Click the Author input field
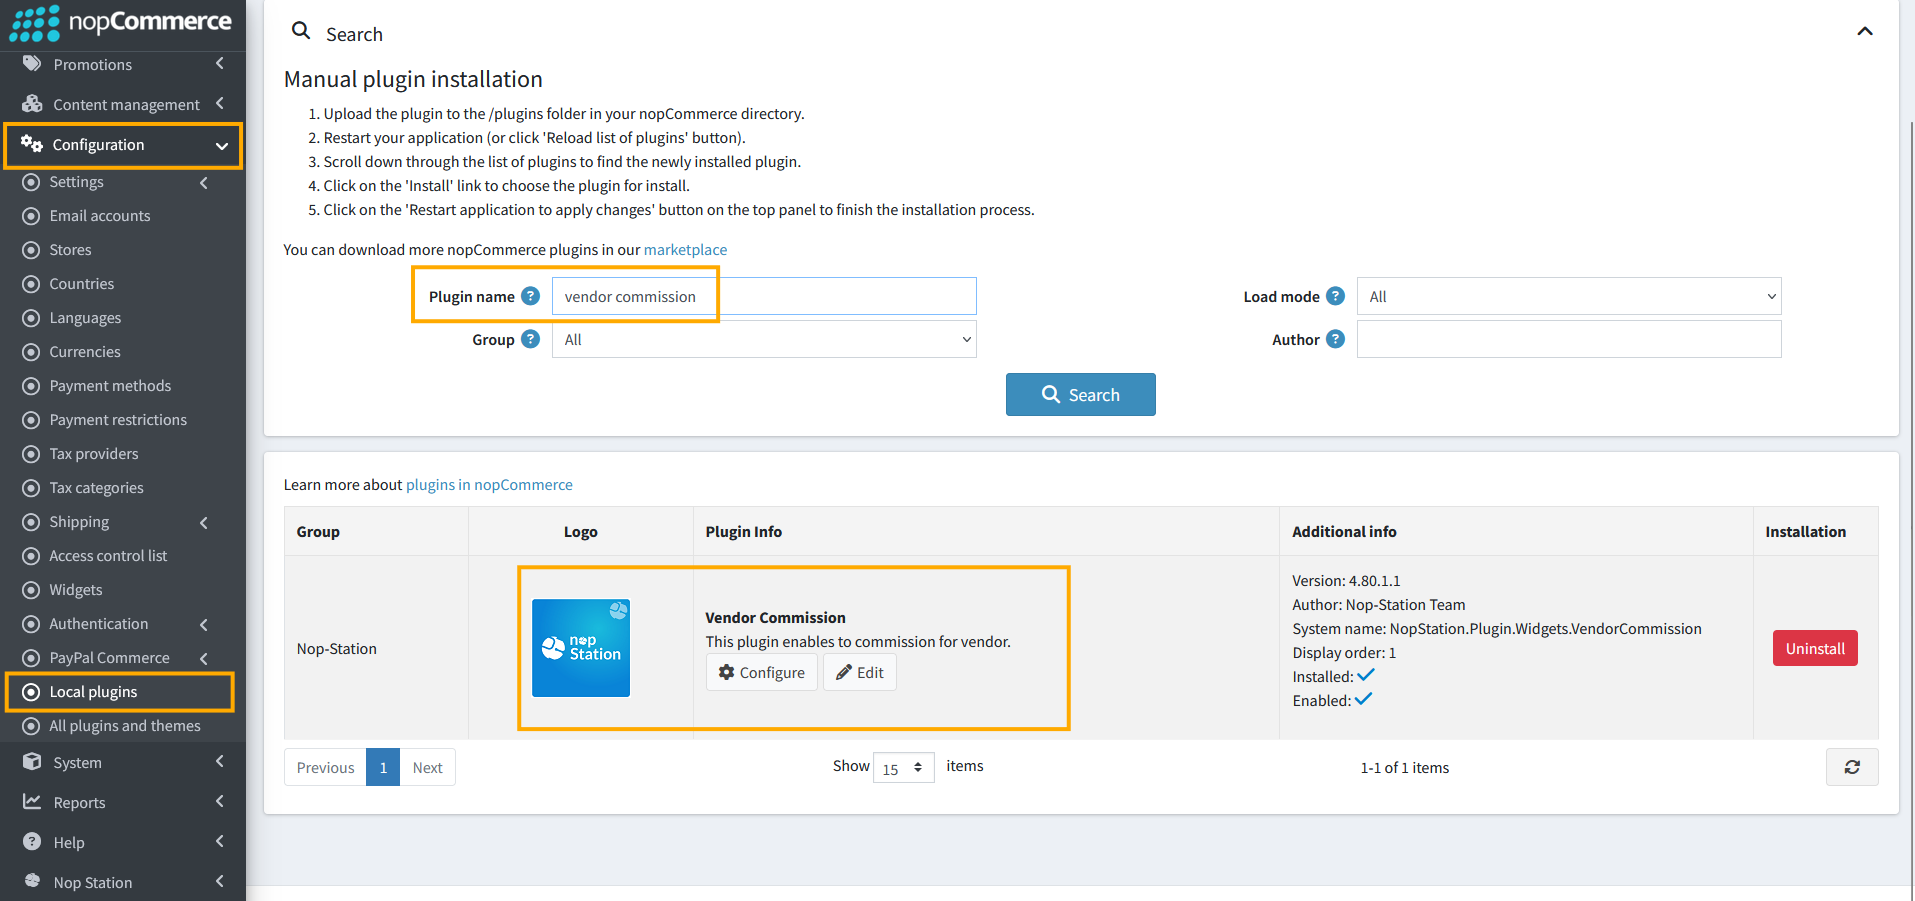Screen dimensions: 1915x901 1569,339
